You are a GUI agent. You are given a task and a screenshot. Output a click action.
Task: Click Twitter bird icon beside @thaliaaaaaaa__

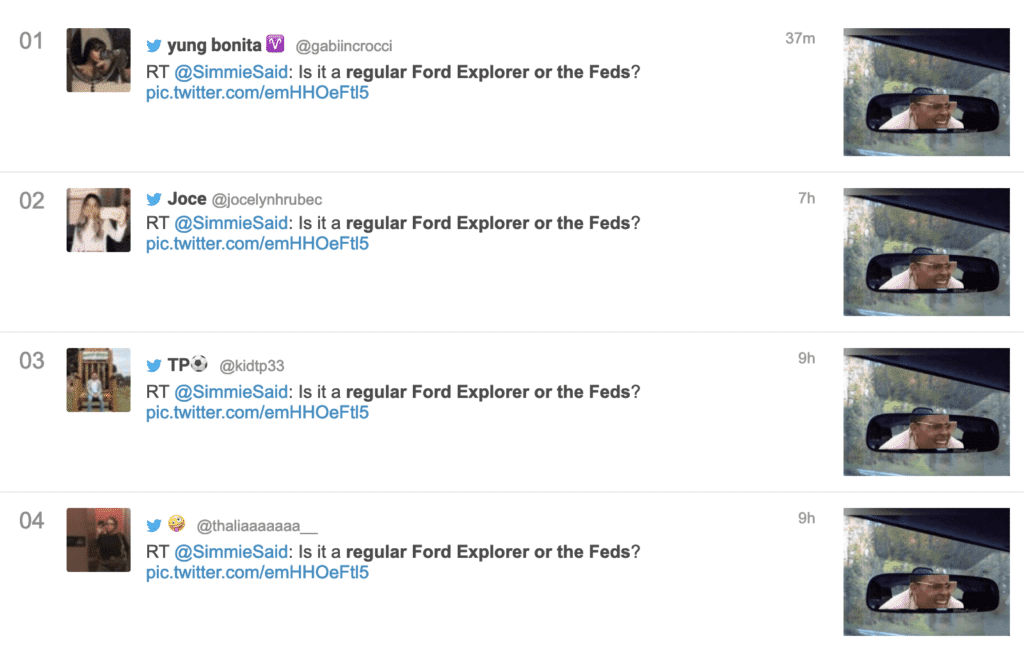154,525
